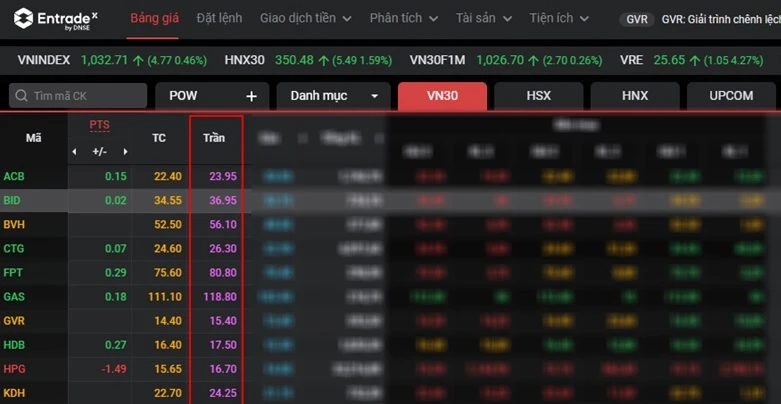Click the TC column header

click(159, 138)
